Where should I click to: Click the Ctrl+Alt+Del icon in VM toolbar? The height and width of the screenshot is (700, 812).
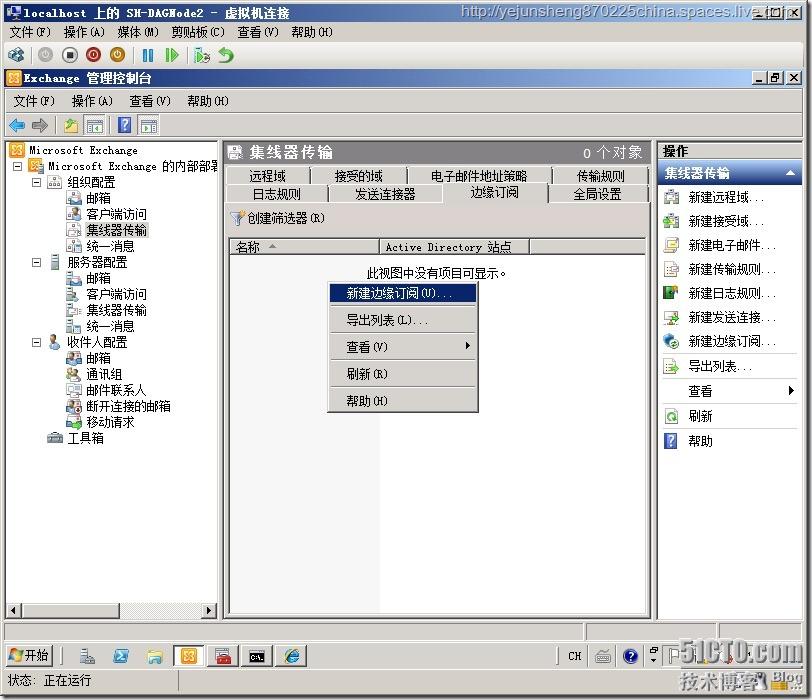point(16,55)
